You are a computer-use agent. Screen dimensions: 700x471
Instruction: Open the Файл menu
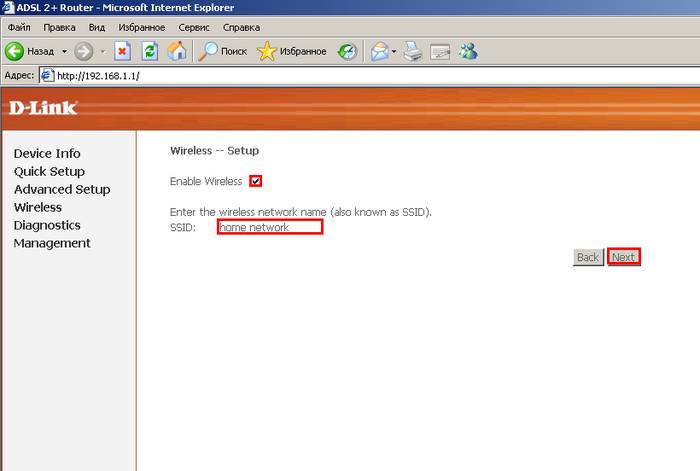point(18,26)
